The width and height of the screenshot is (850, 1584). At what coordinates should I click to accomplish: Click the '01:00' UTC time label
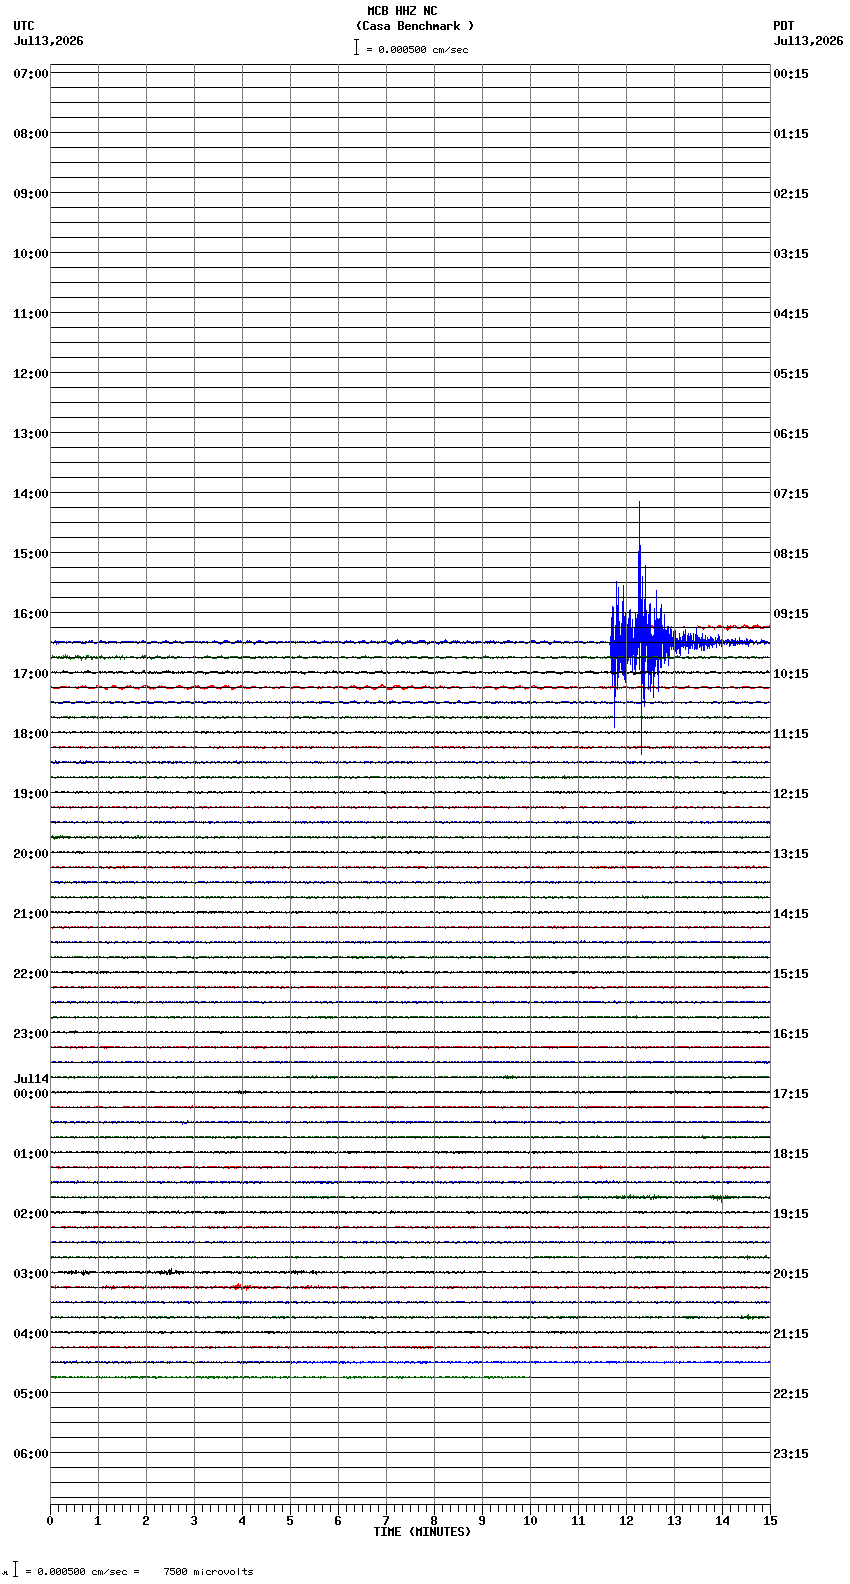[31, 1154]
